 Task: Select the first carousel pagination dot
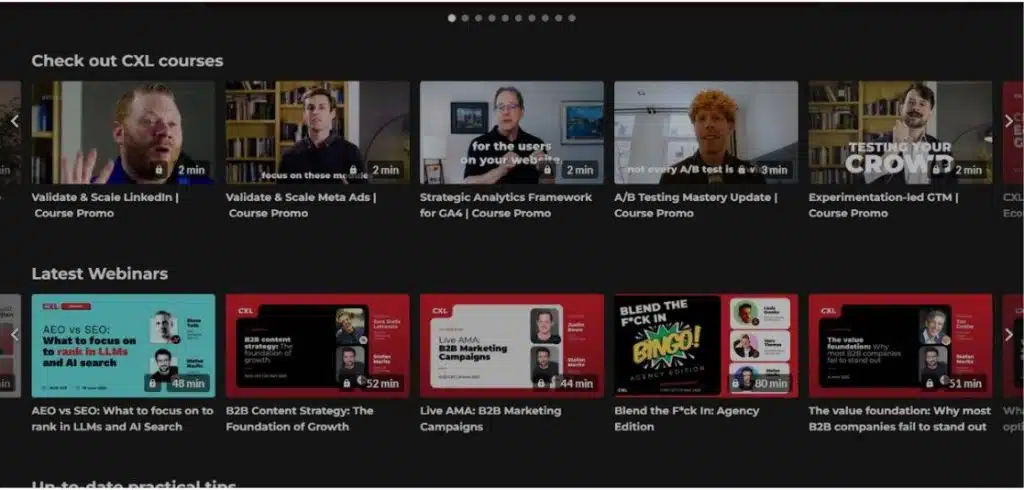coord(452,18)
